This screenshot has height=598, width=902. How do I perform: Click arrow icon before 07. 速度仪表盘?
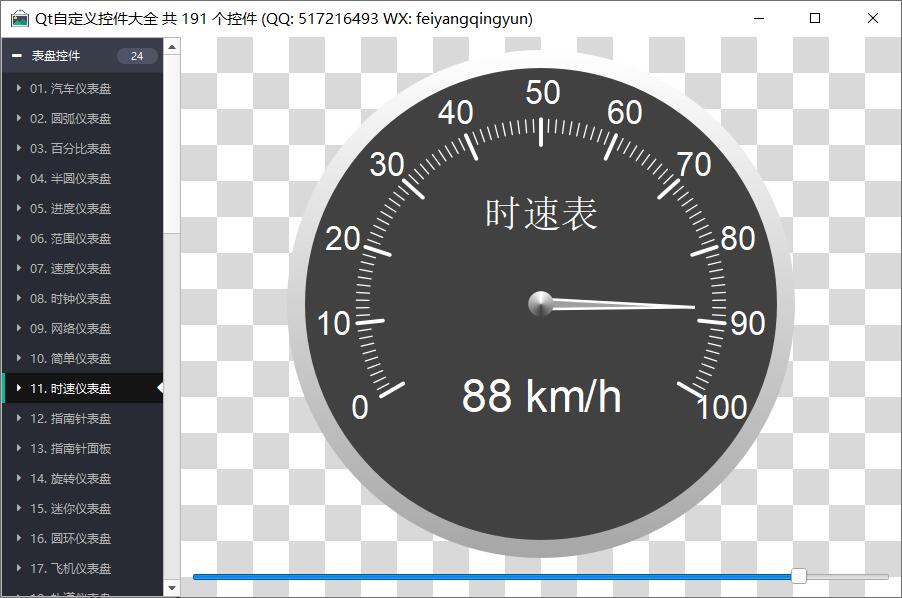[19, 268]
